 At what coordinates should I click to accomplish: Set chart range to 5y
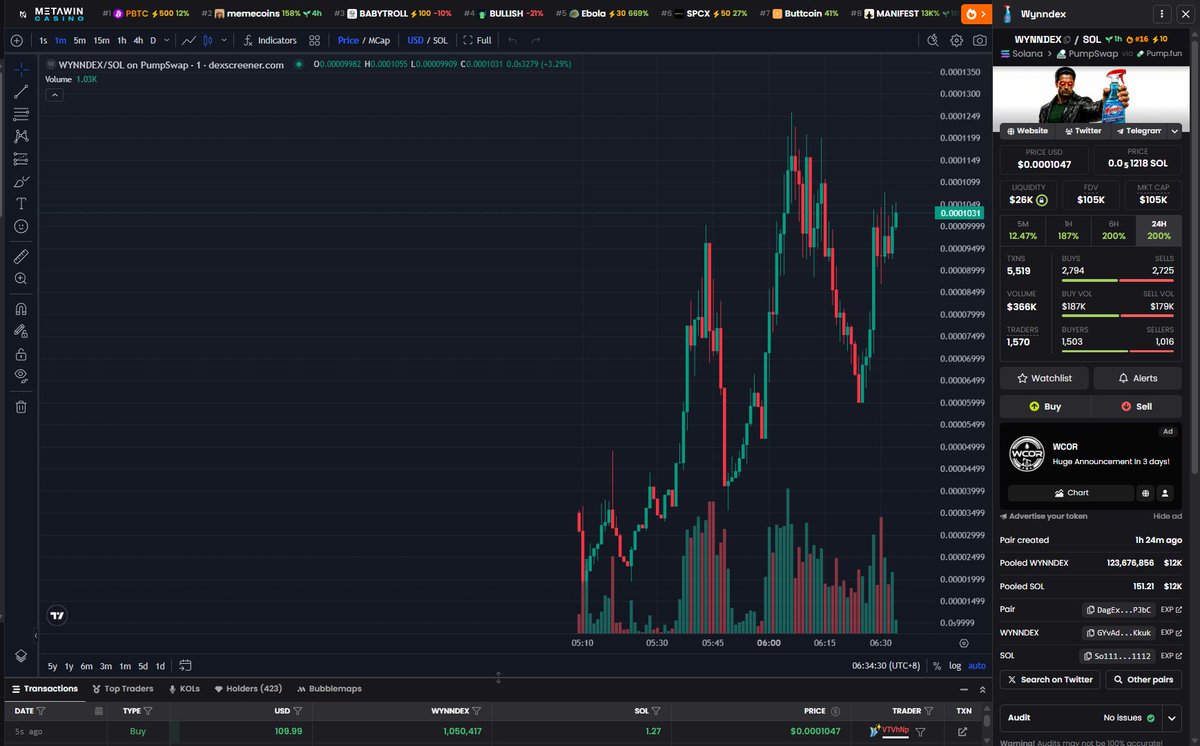(52, 666)
